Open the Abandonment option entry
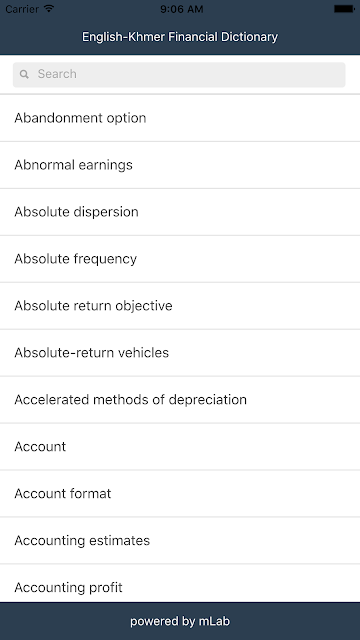This screenshot has width=360, height=640. [x=180, y=118]
